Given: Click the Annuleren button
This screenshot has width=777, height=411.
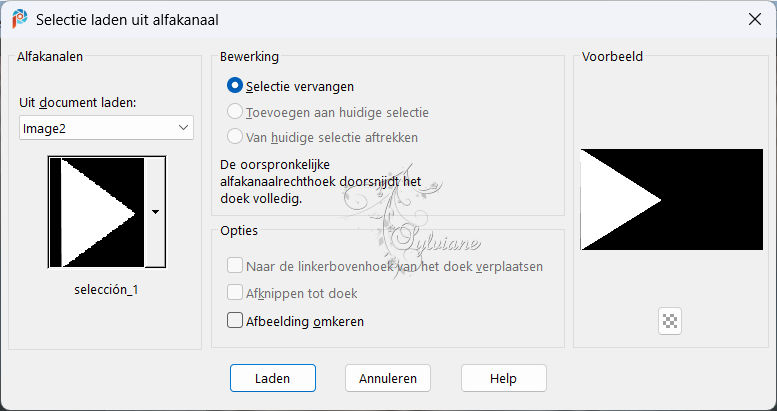Looking at the screenshot, I should 388,378.
